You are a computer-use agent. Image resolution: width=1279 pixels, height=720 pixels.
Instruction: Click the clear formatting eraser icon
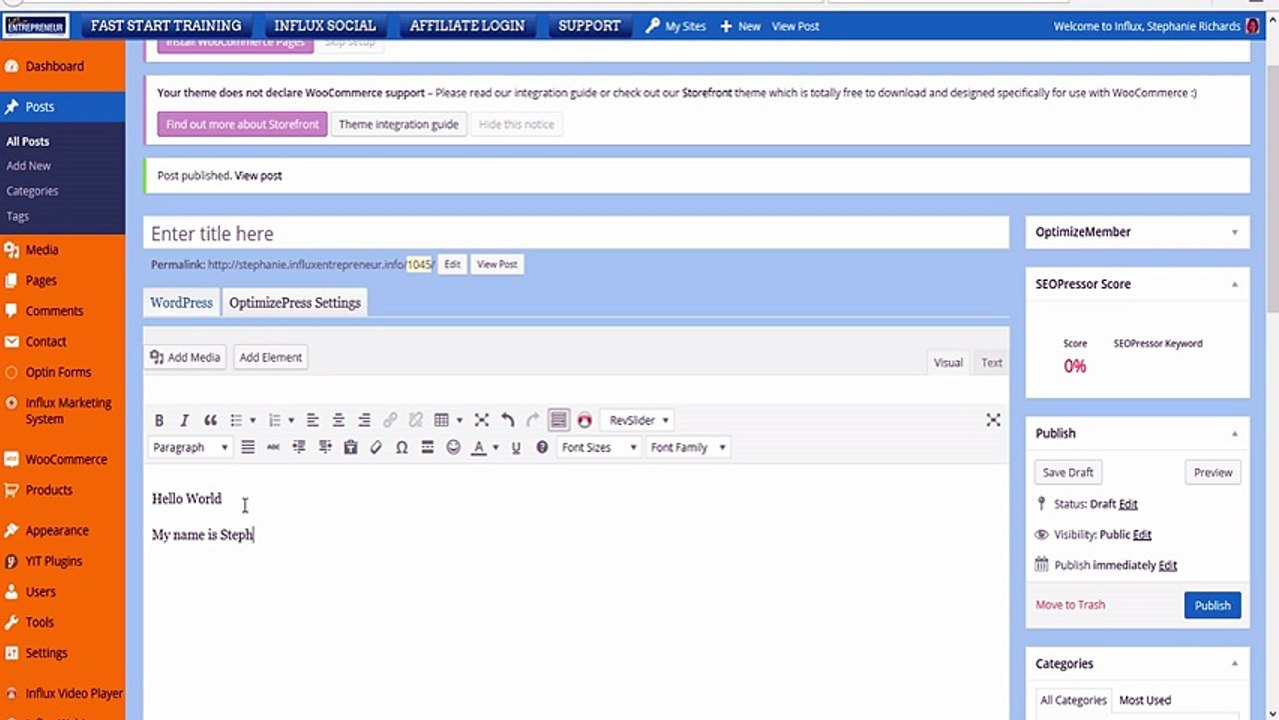(376, 447)
